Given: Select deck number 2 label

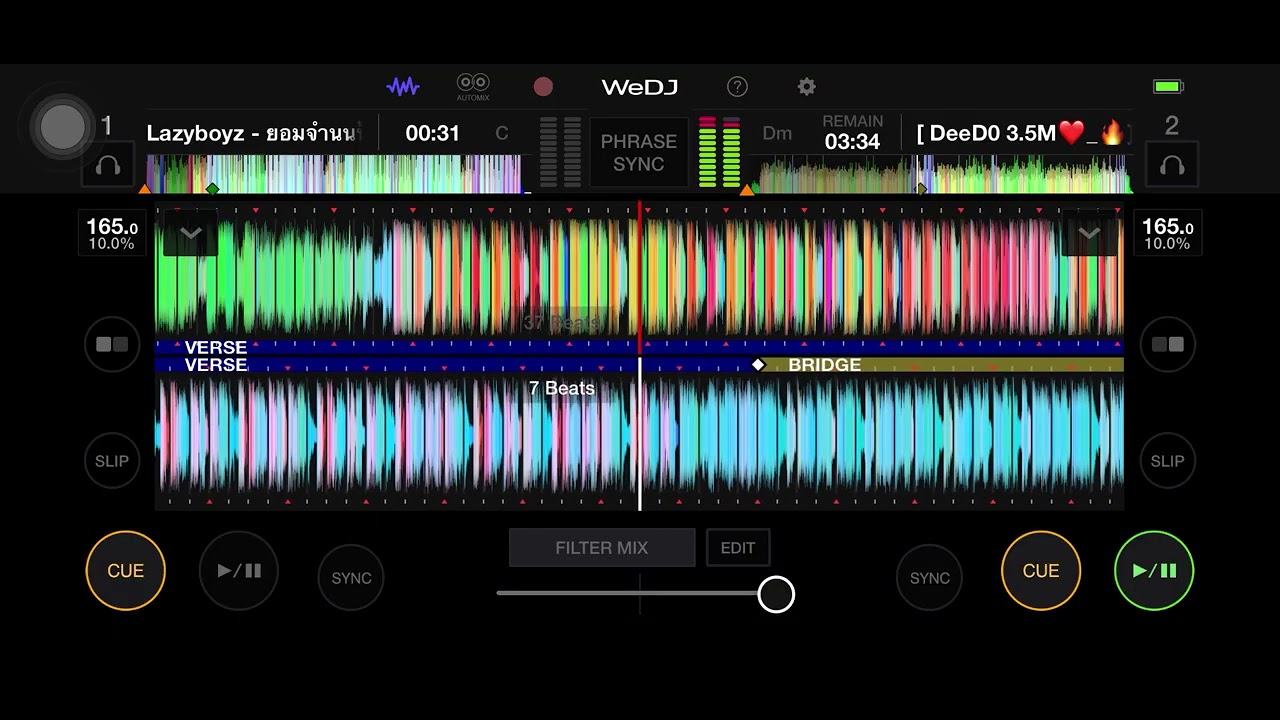Looking at the screenshot, I should [1172, 126].
